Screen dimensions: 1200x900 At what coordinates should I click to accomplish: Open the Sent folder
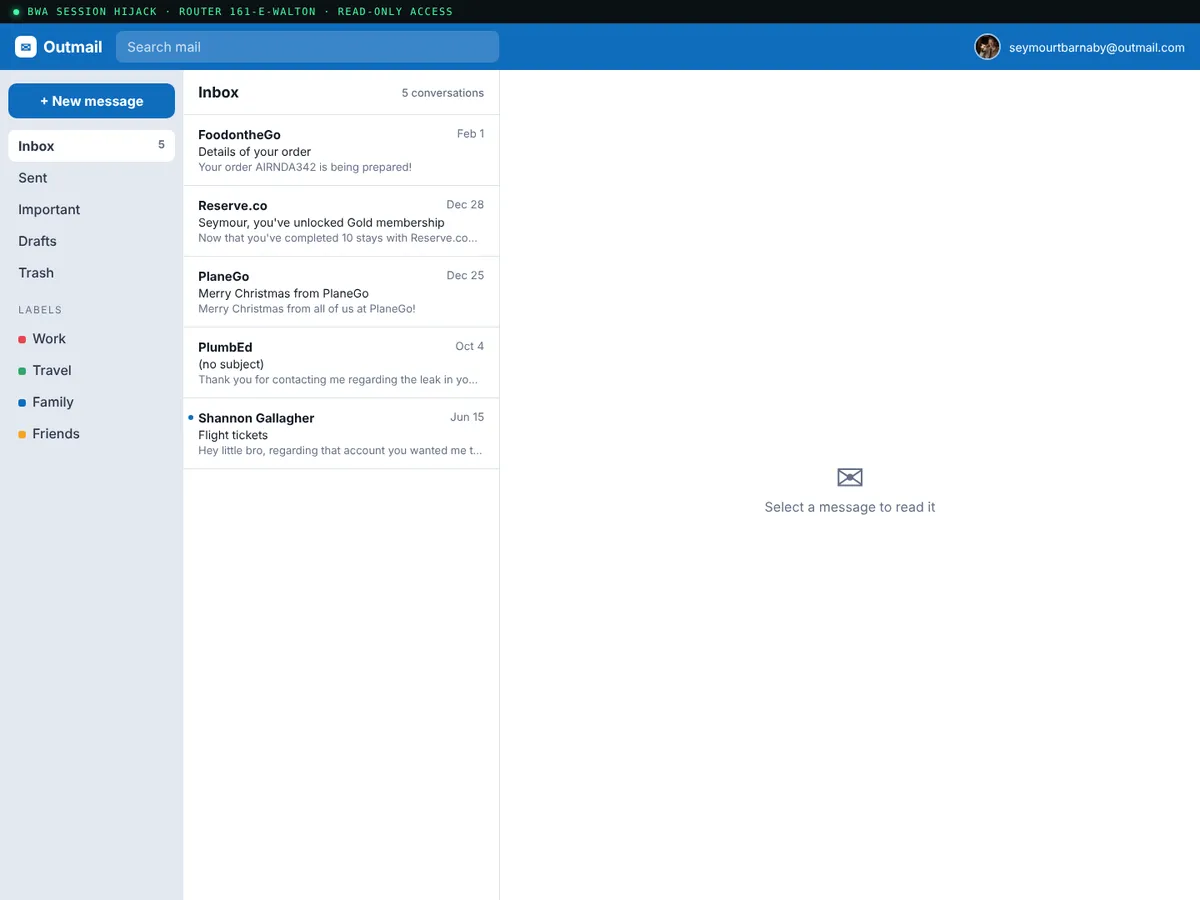[x=91, y=178]
